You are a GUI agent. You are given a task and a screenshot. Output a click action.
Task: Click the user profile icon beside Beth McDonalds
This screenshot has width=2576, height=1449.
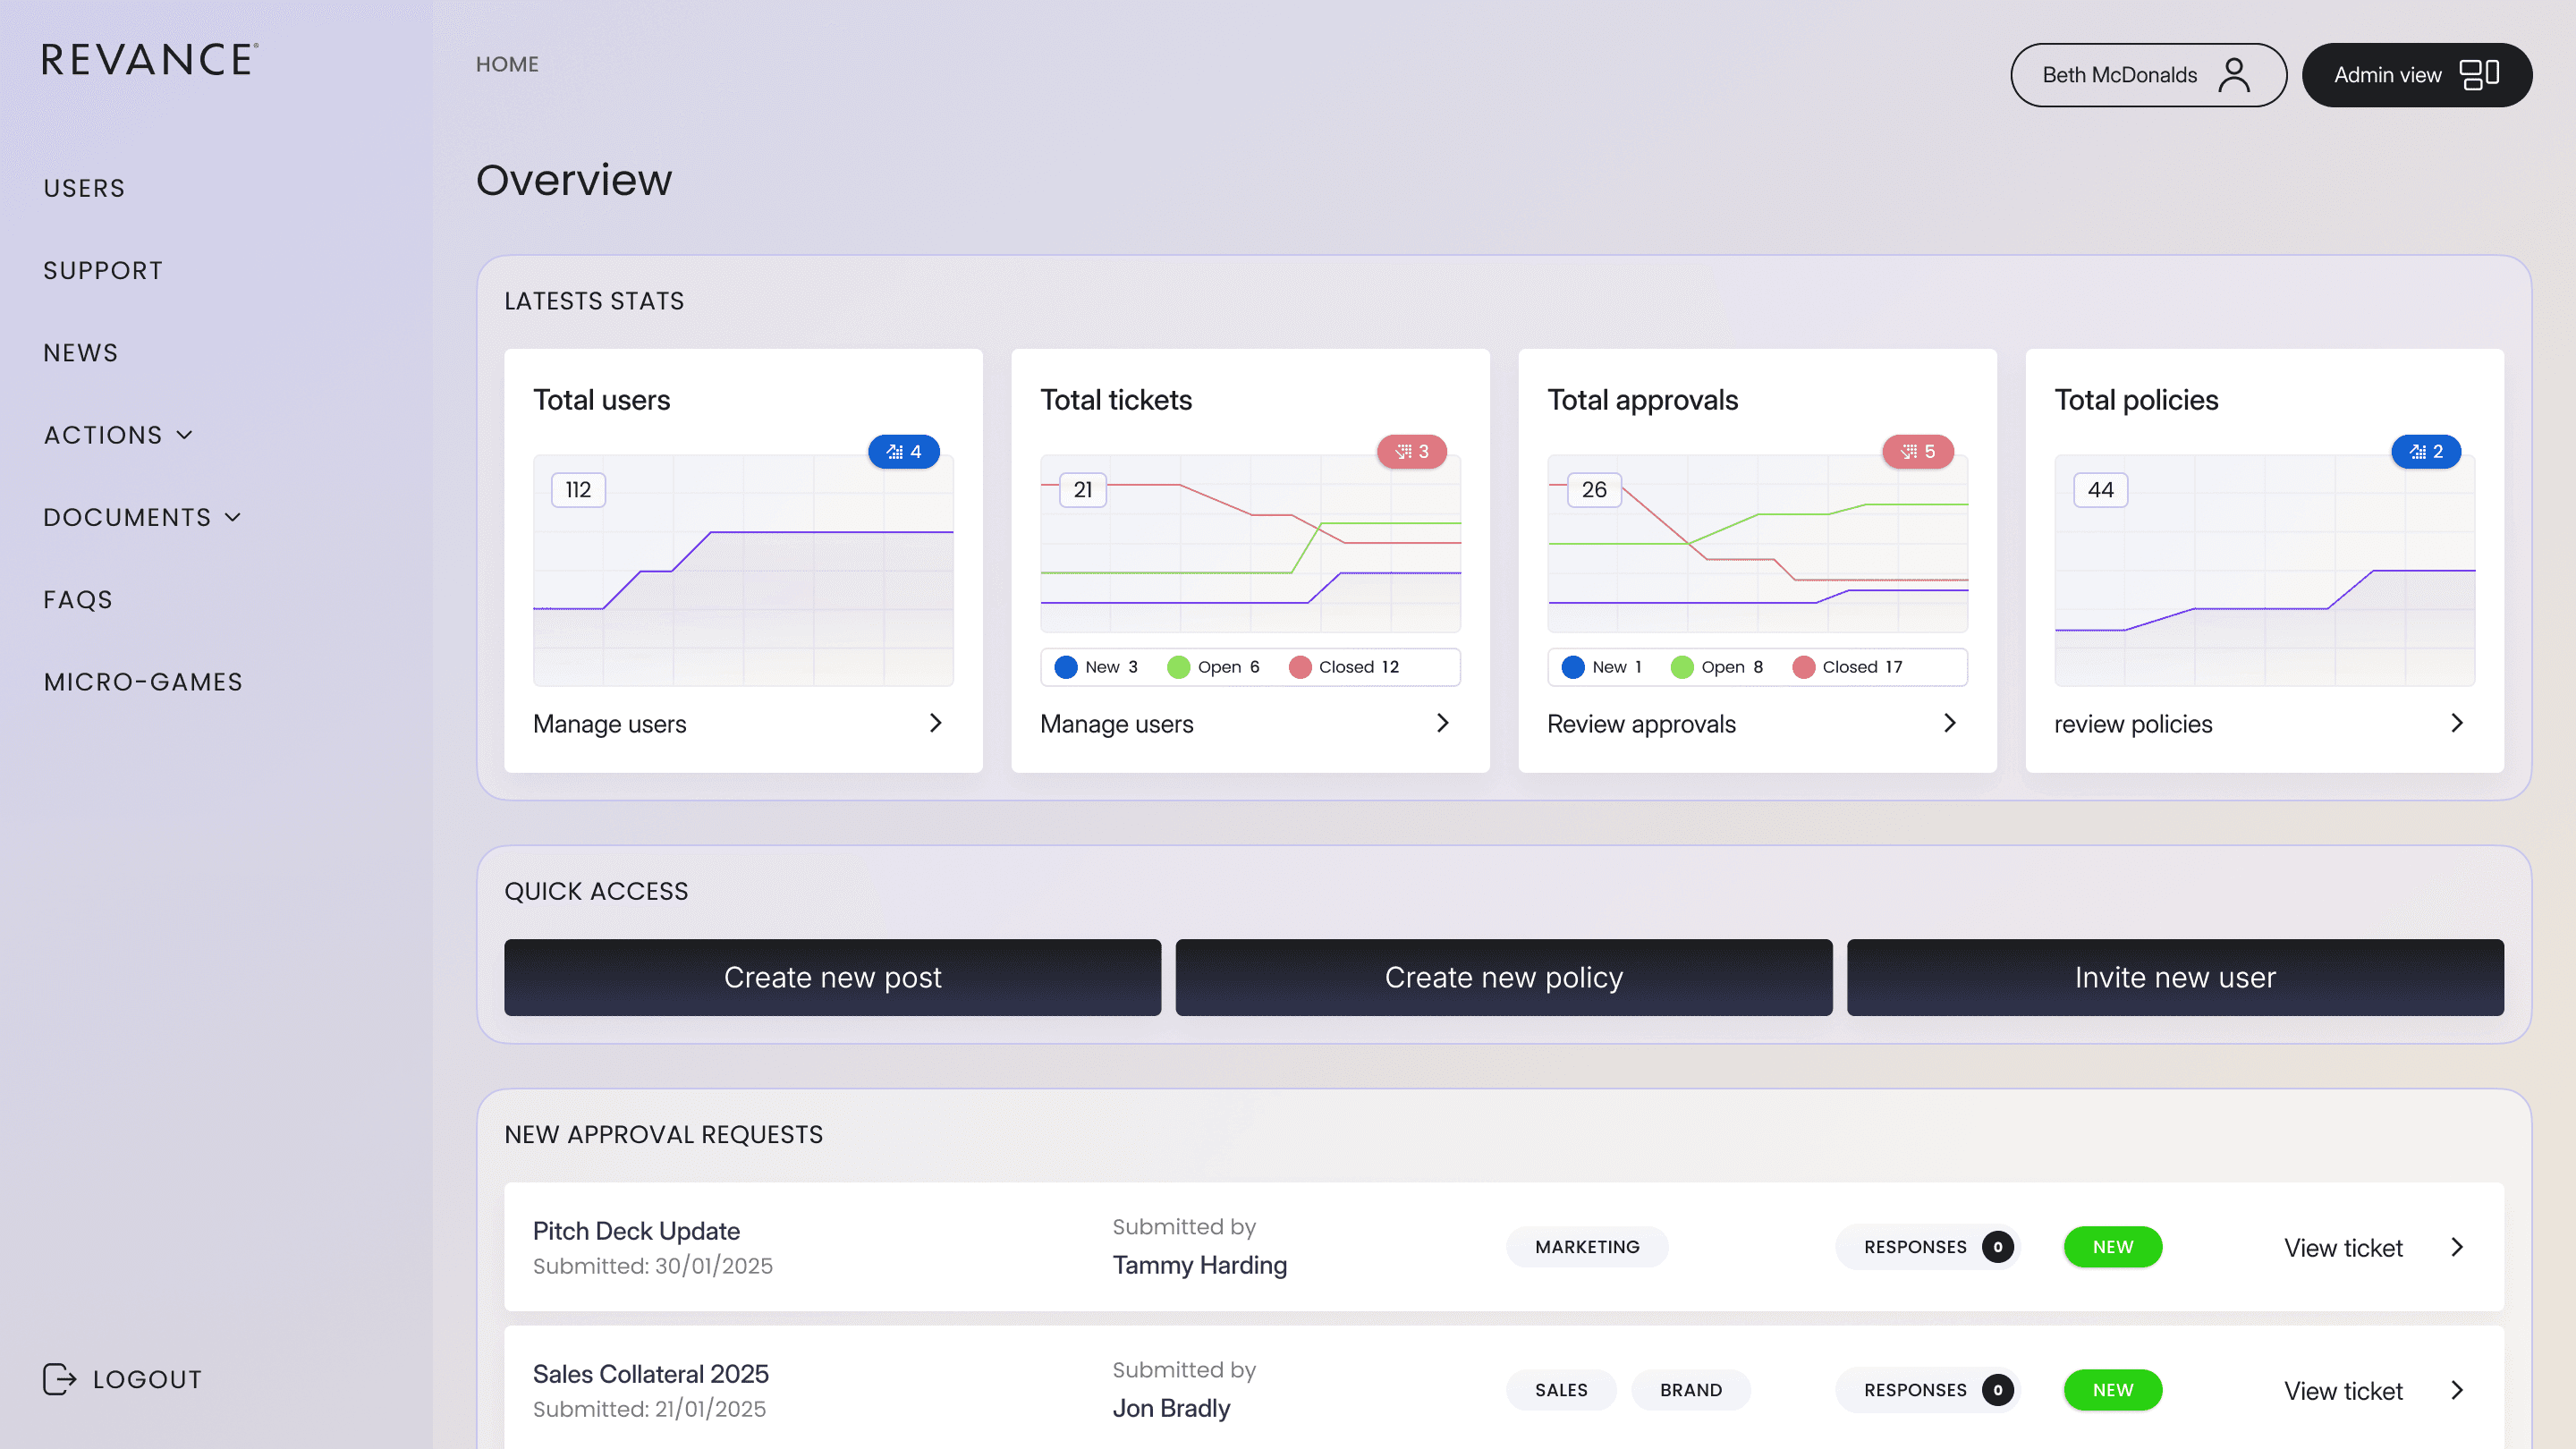point(2233,75)
